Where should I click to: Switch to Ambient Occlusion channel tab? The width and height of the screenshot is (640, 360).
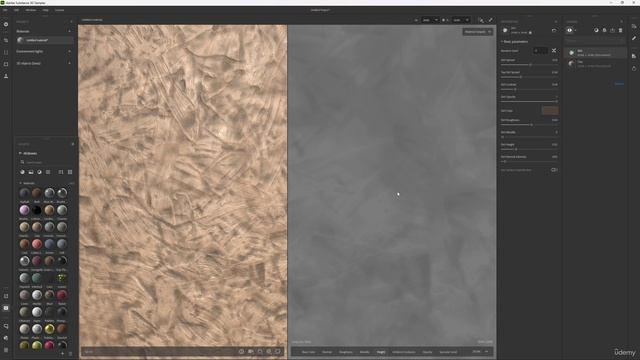(x=404, y=352)
